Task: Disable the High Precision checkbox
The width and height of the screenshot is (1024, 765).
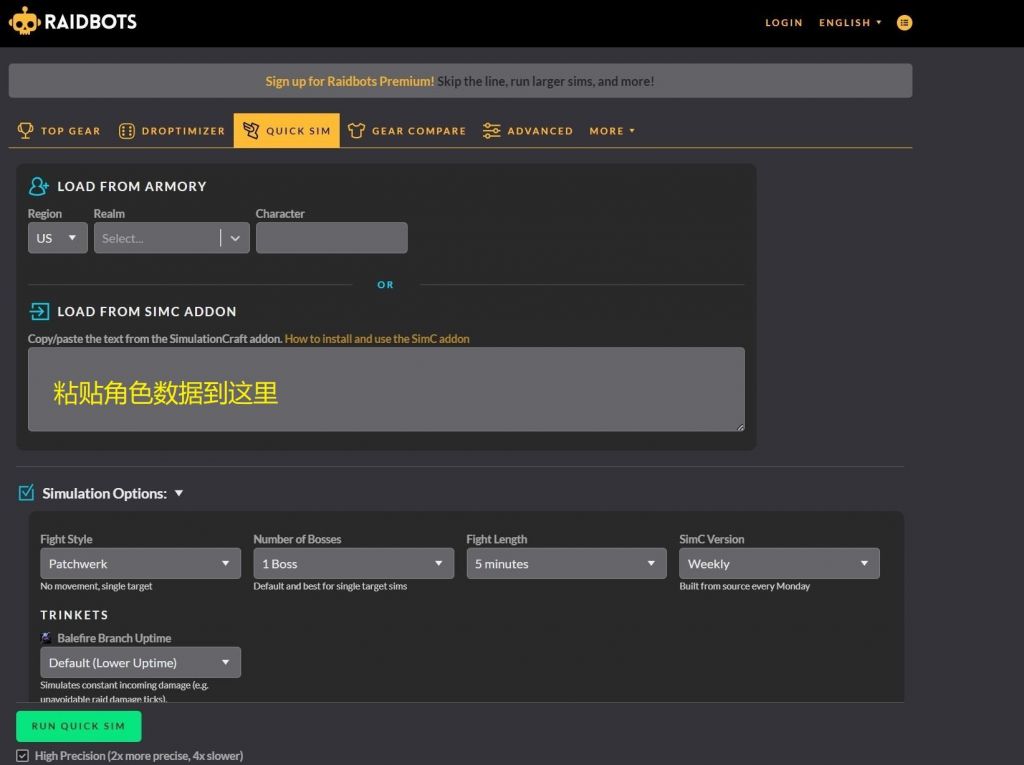Action: click(x=25, y=756)
